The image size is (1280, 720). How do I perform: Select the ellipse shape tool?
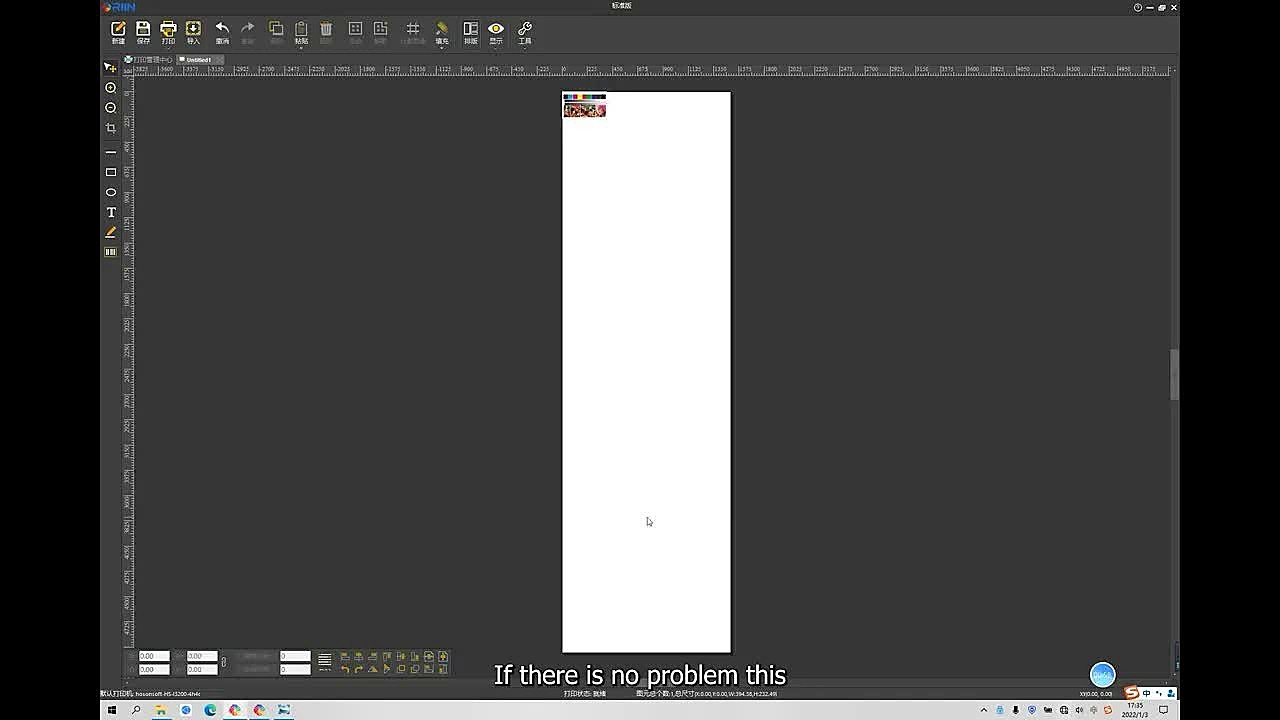(111, 192)
